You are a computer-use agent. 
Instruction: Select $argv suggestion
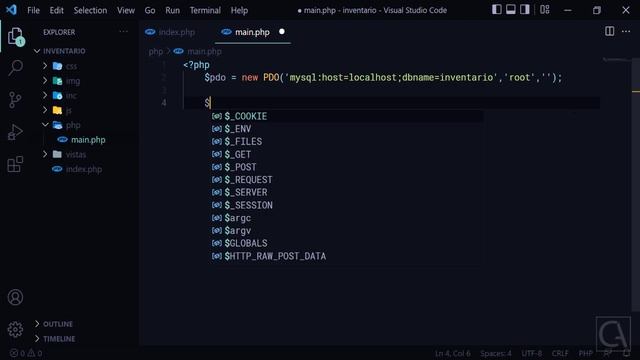click(347, 231)
